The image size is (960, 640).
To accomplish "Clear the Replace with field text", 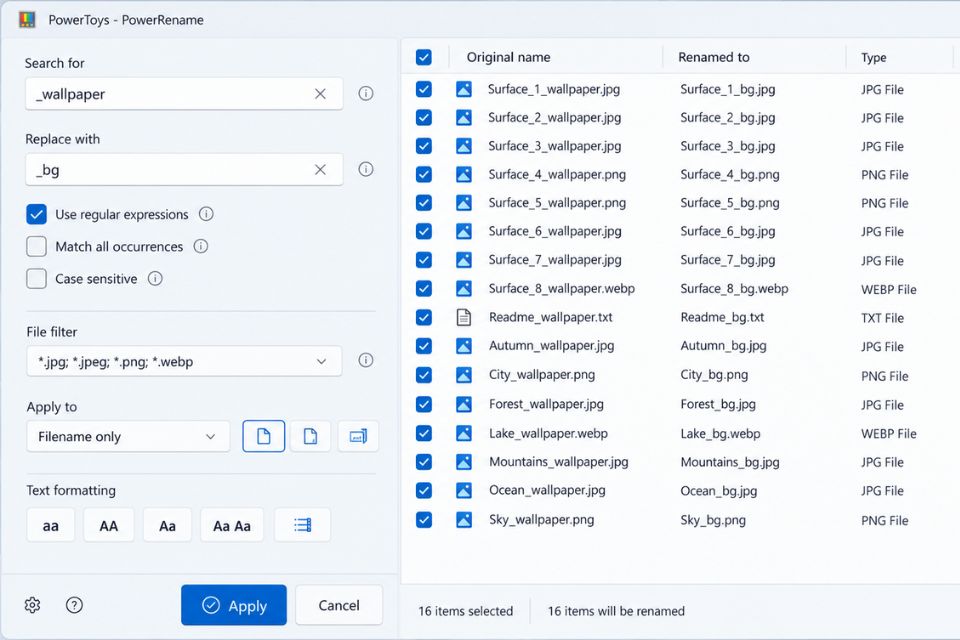I will pyautogui.click(x=320, y=170).
